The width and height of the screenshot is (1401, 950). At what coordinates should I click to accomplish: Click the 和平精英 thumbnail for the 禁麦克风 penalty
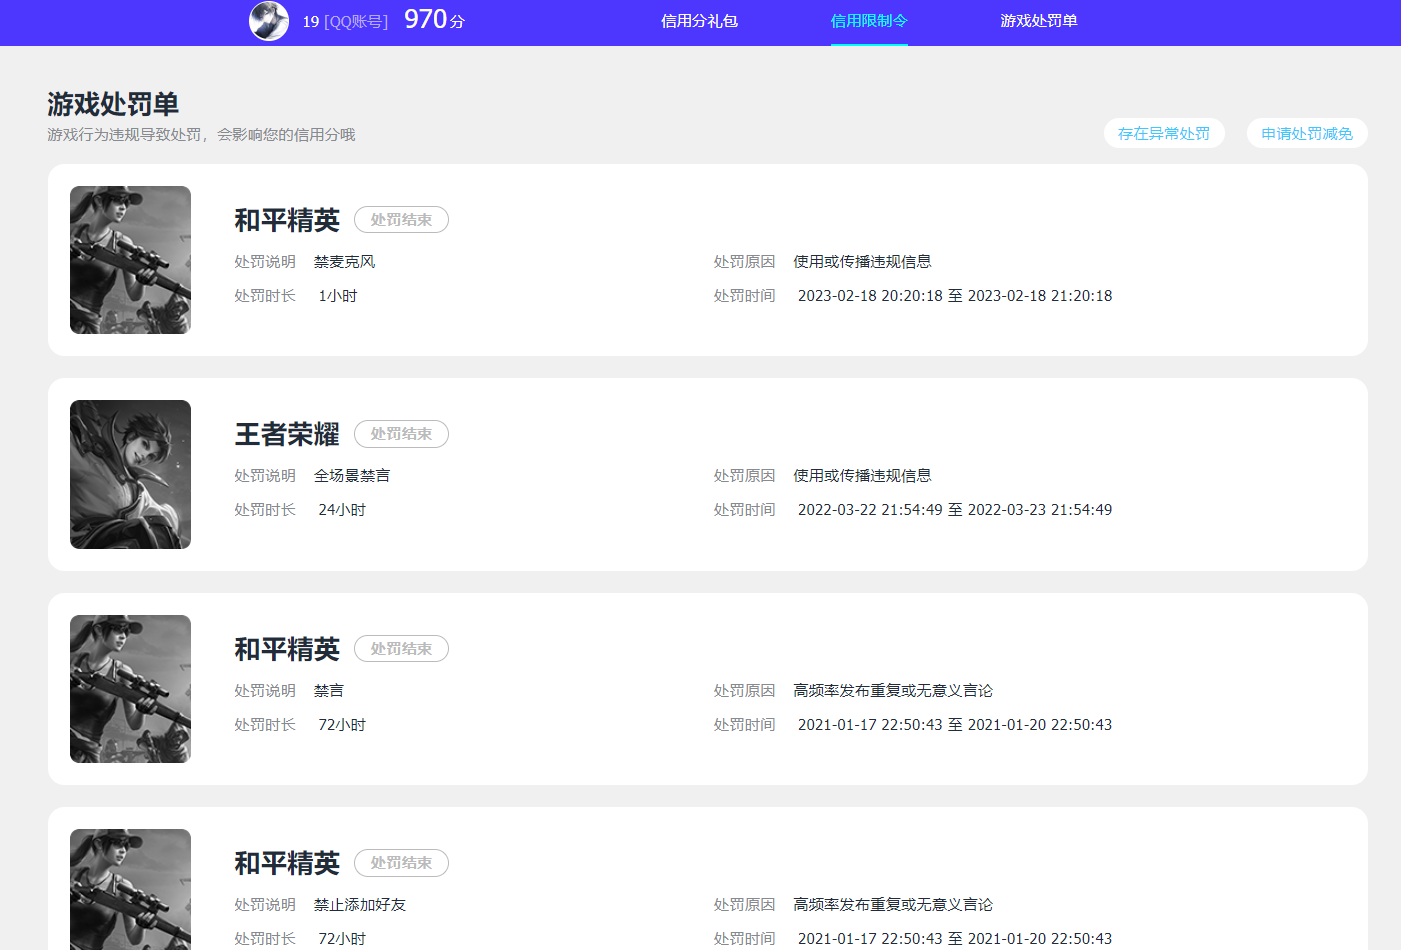coord(130,260)
